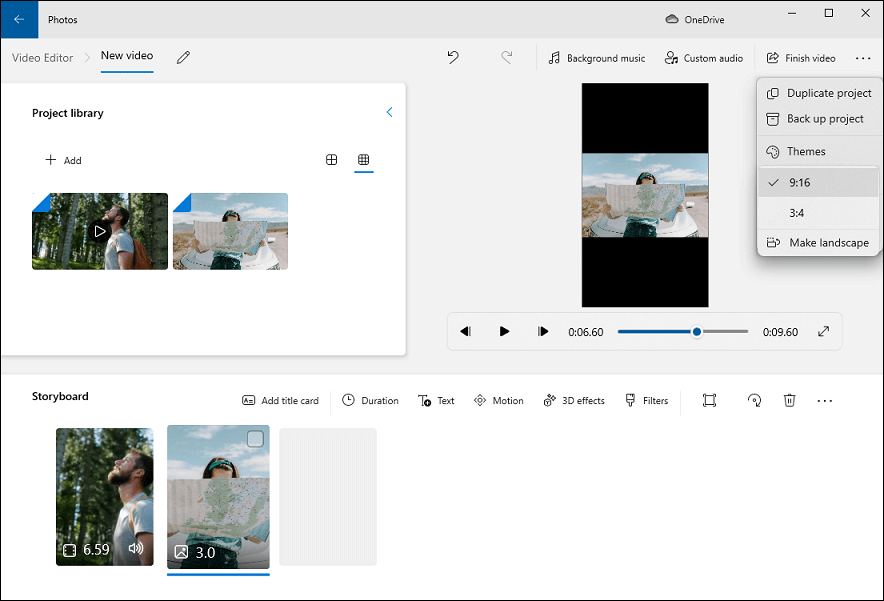Click the New video title tab
884x601 pixels.
127,56
